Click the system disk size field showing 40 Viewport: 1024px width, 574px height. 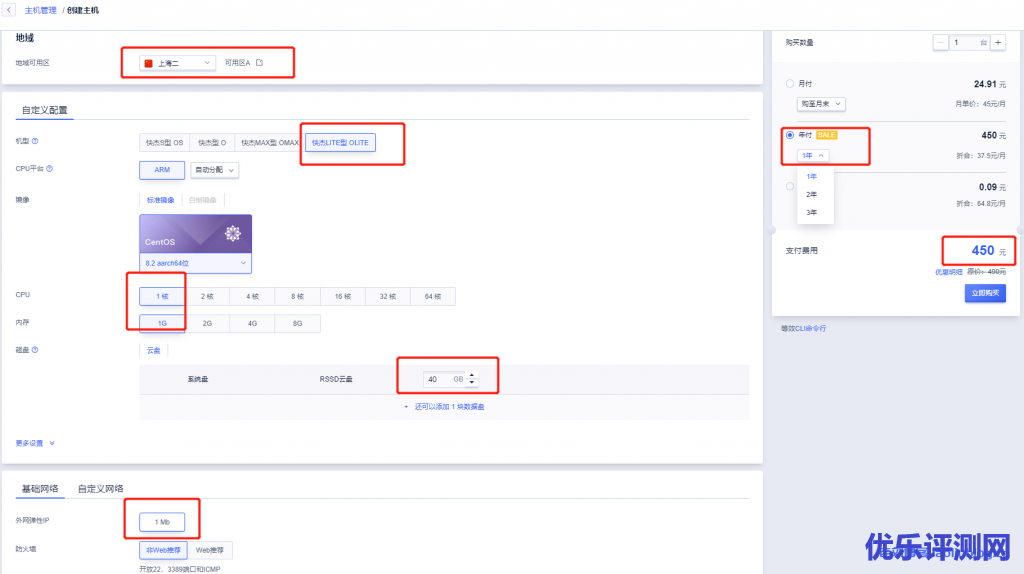(444, 379)
